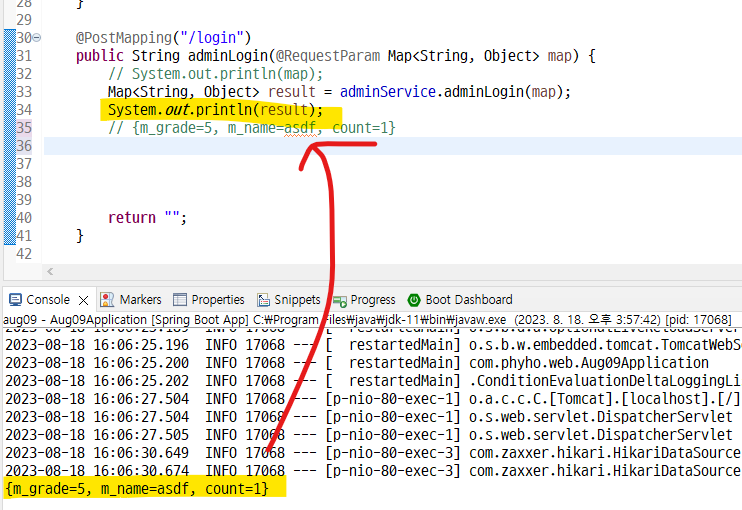Click the HikariDataSource log line at 16:06:30.649
742x510 pixels.
[373, 453]
